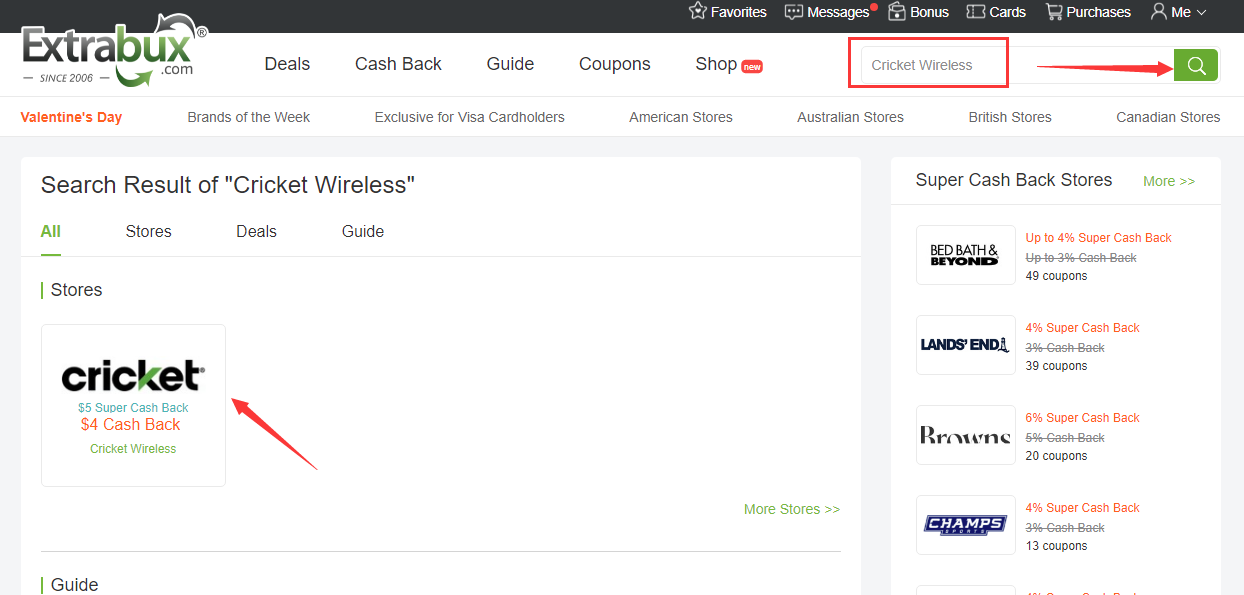Screen dimensions: 1244x595
Task: Open Exclusive for Visa Cardholders
Action: (470, 117)
